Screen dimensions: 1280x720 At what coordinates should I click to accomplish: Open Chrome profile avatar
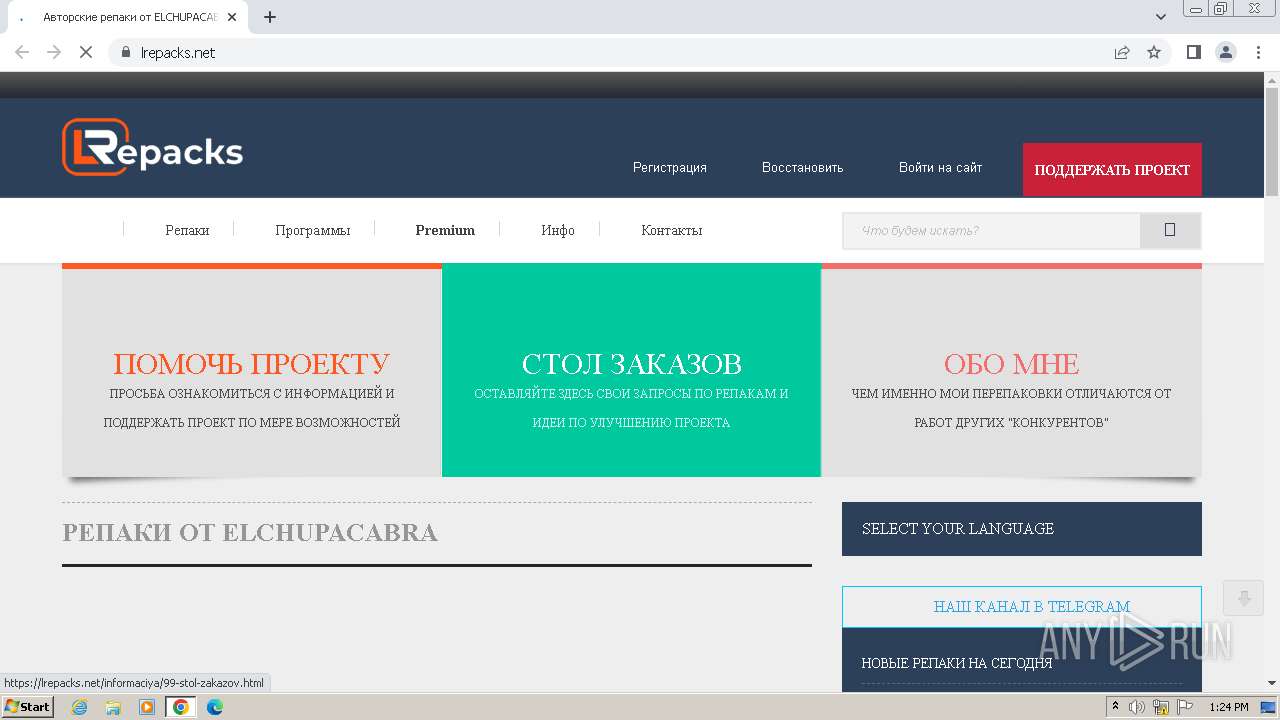(1226, 52)
